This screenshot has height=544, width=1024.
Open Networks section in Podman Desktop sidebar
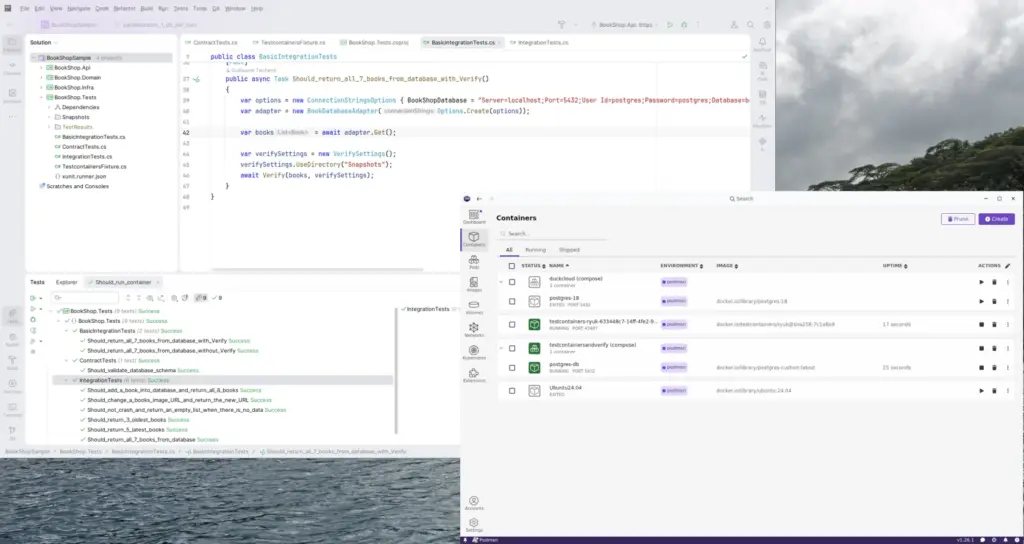coord(474,330)
